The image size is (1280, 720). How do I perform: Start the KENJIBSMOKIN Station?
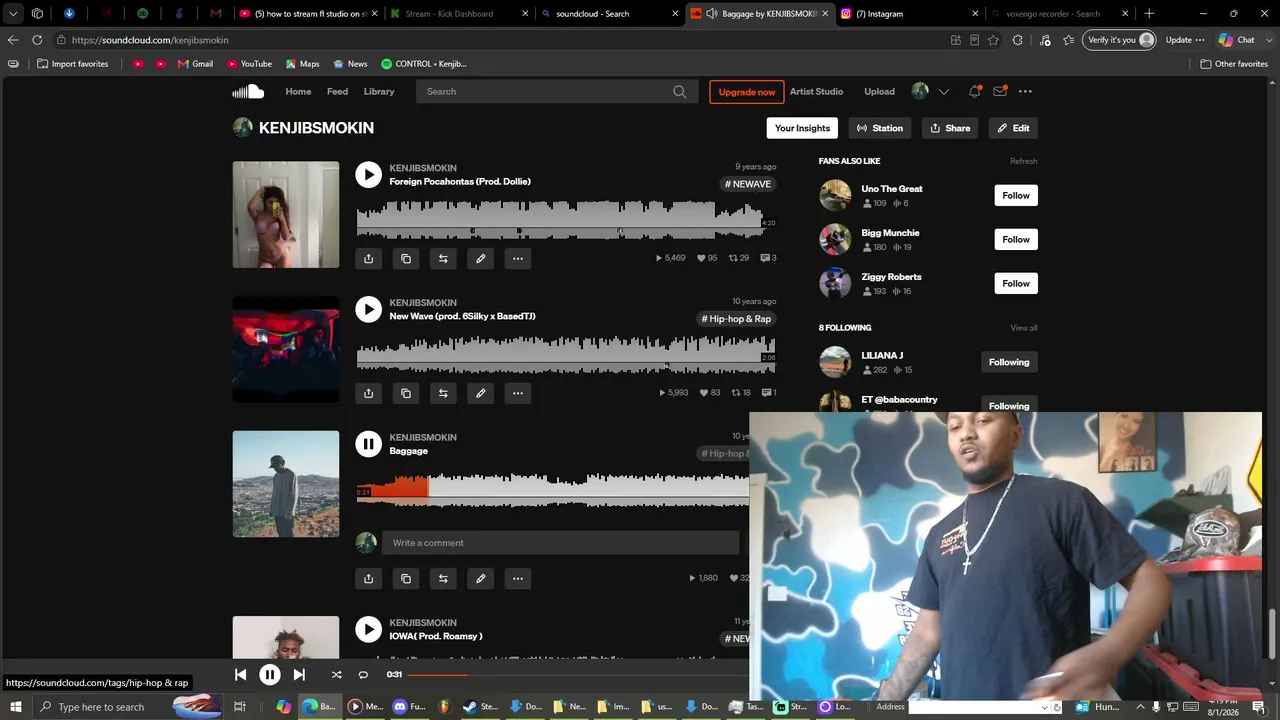(x=880, y=128)
